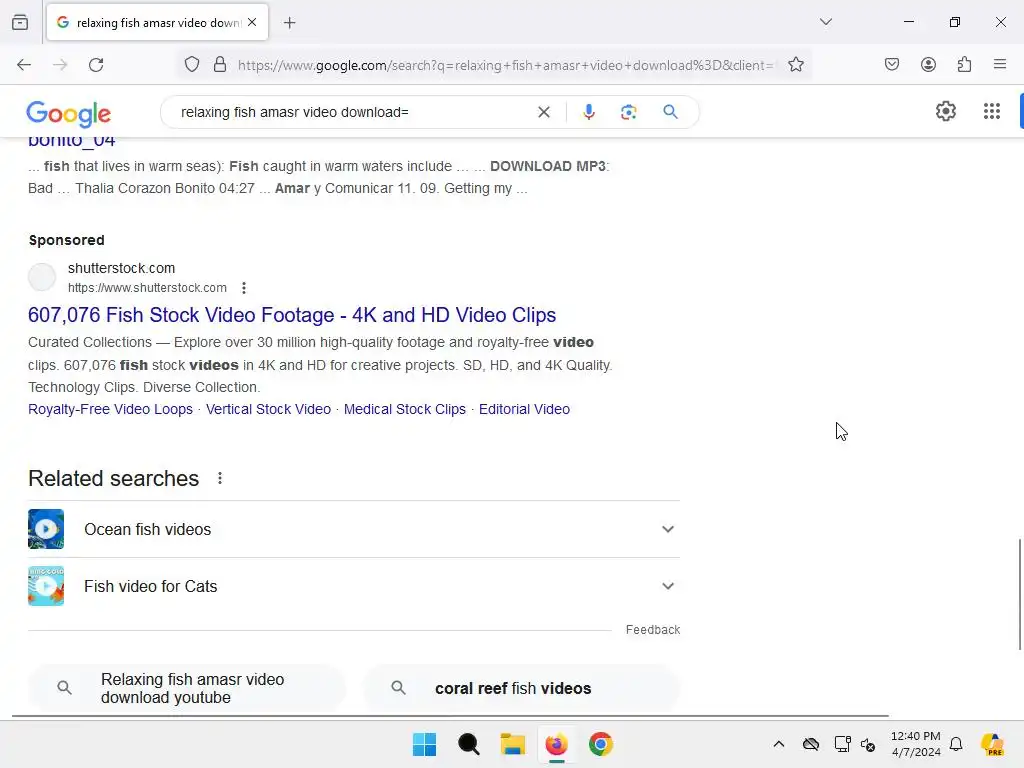Click the Sponsored label text
Image resolution: width=1024 pixels, height=768 pixels.
(67, 240)
